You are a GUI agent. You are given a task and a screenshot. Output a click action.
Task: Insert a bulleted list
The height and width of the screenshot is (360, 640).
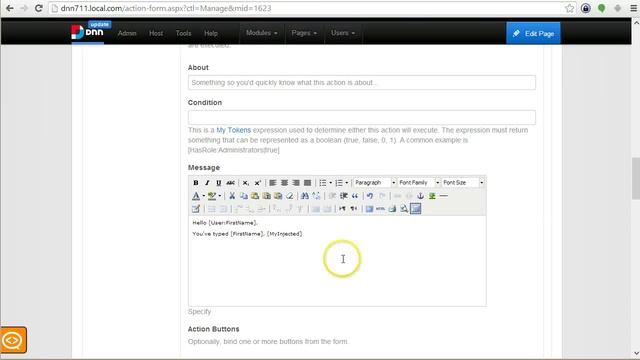[x=323, y=183]
